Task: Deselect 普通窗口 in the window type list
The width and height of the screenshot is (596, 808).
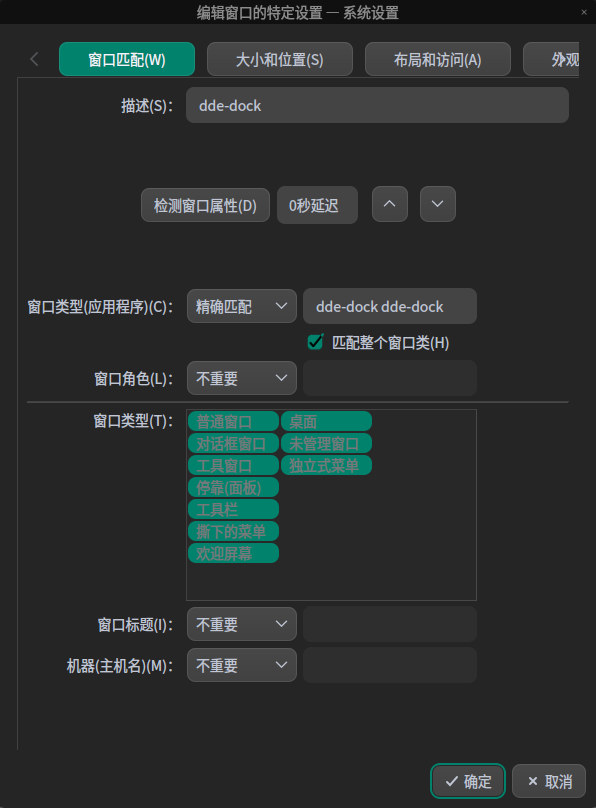Action: point(233,421)
